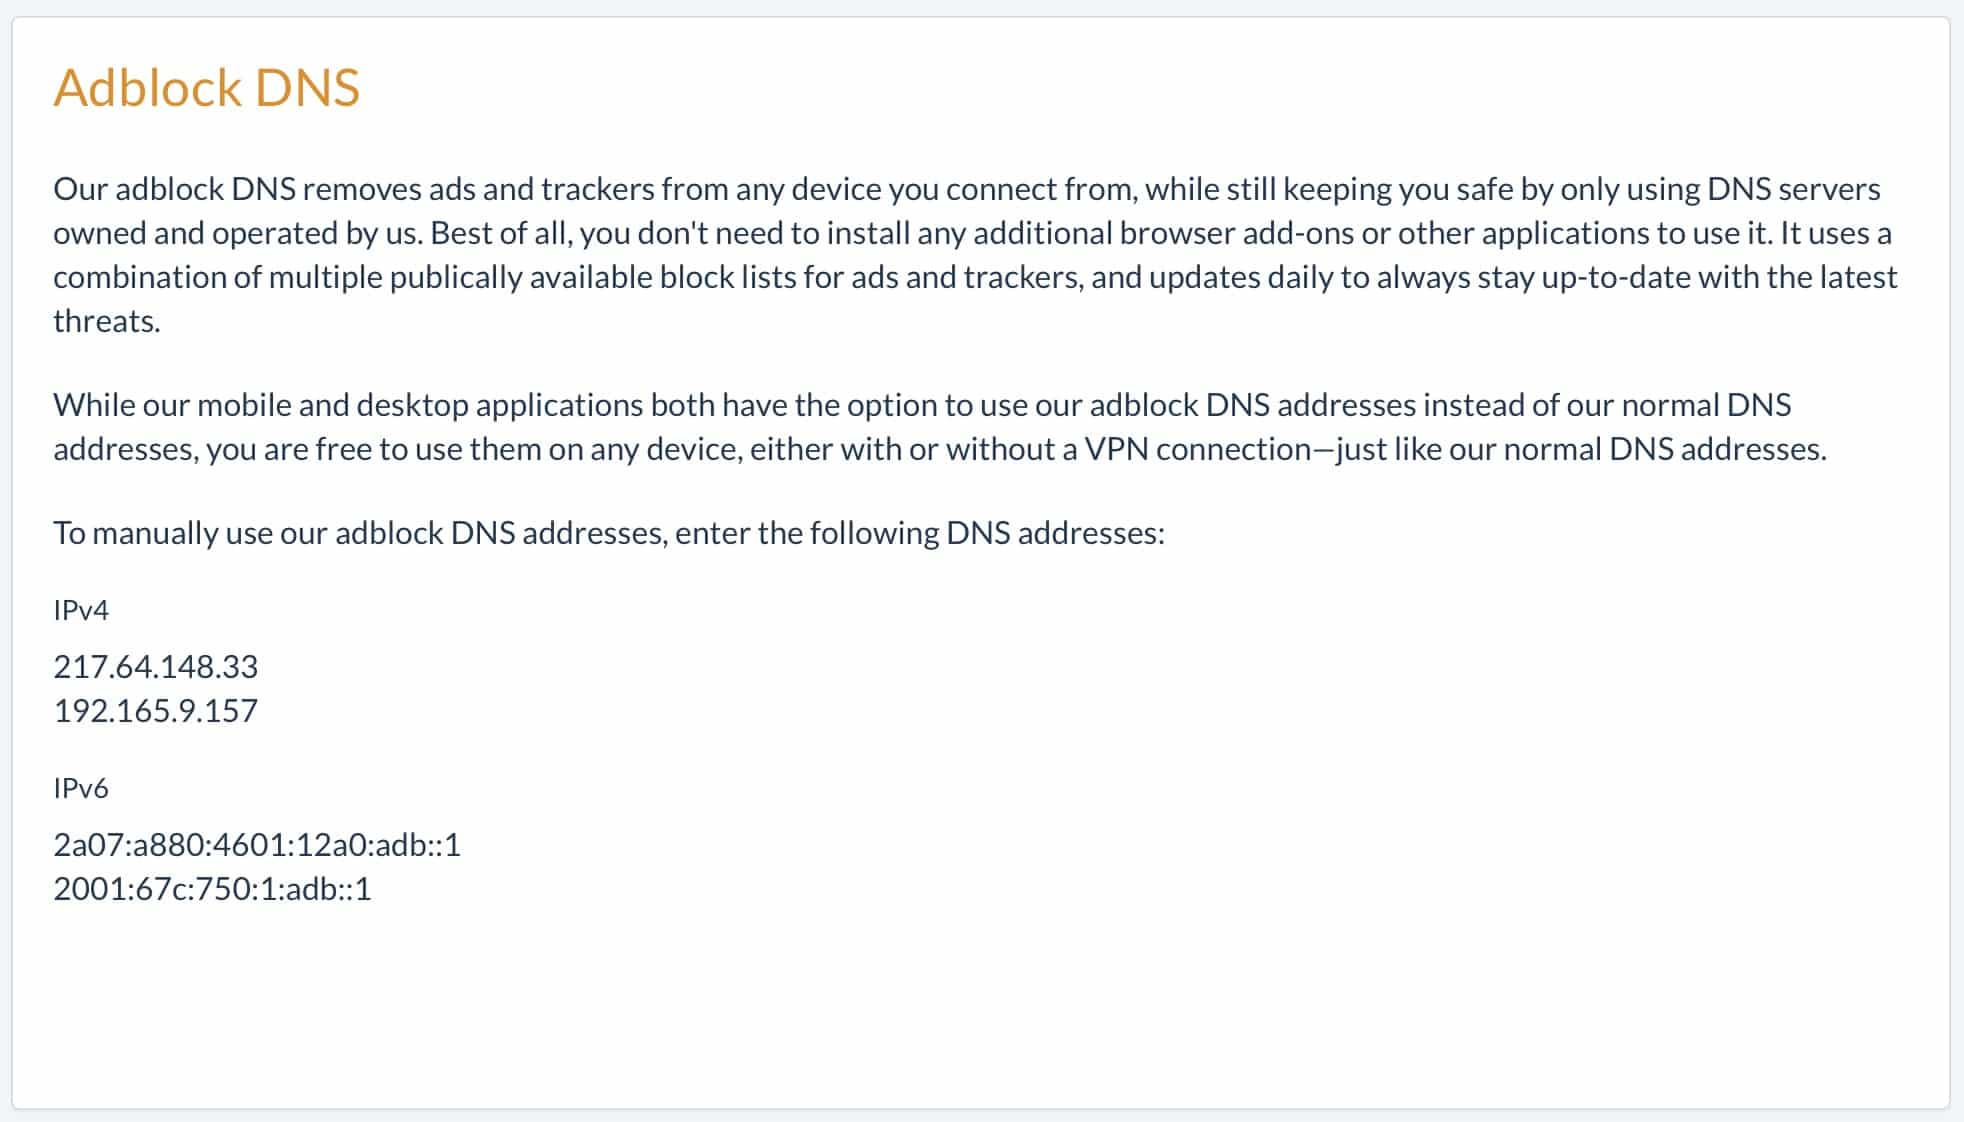Screen dimensions: 1964x1122
Task: Click the IPv6 label
Action: 81,788
